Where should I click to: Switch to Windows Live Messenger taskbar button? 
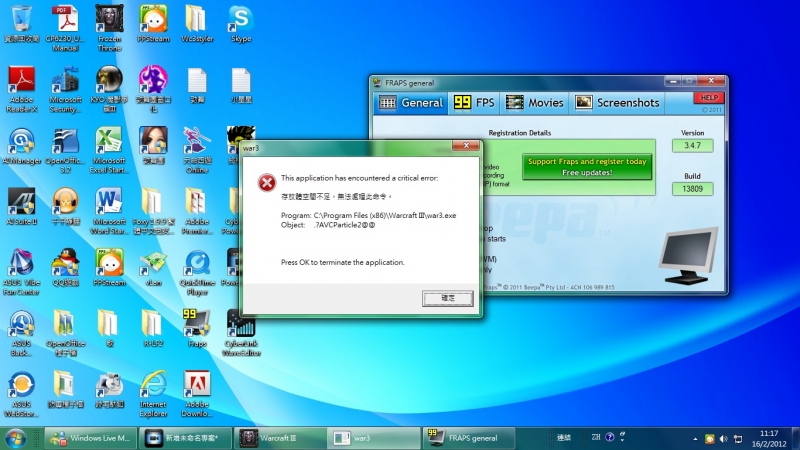[91, 438]
